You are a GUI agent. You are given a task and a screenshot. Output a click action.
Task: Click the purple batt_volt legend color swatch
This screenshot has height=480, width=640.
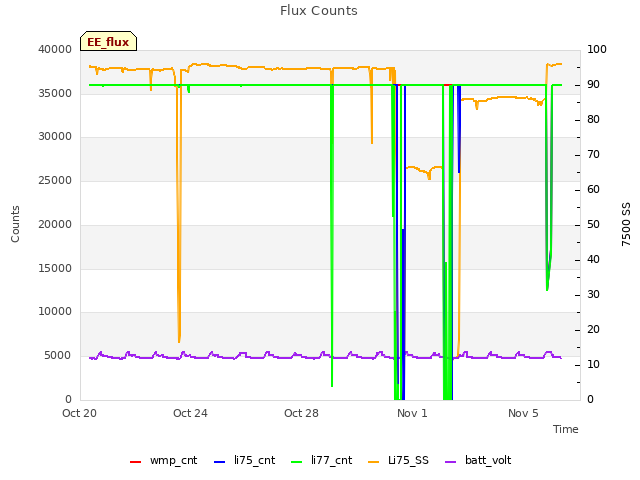tap(450, 462)
